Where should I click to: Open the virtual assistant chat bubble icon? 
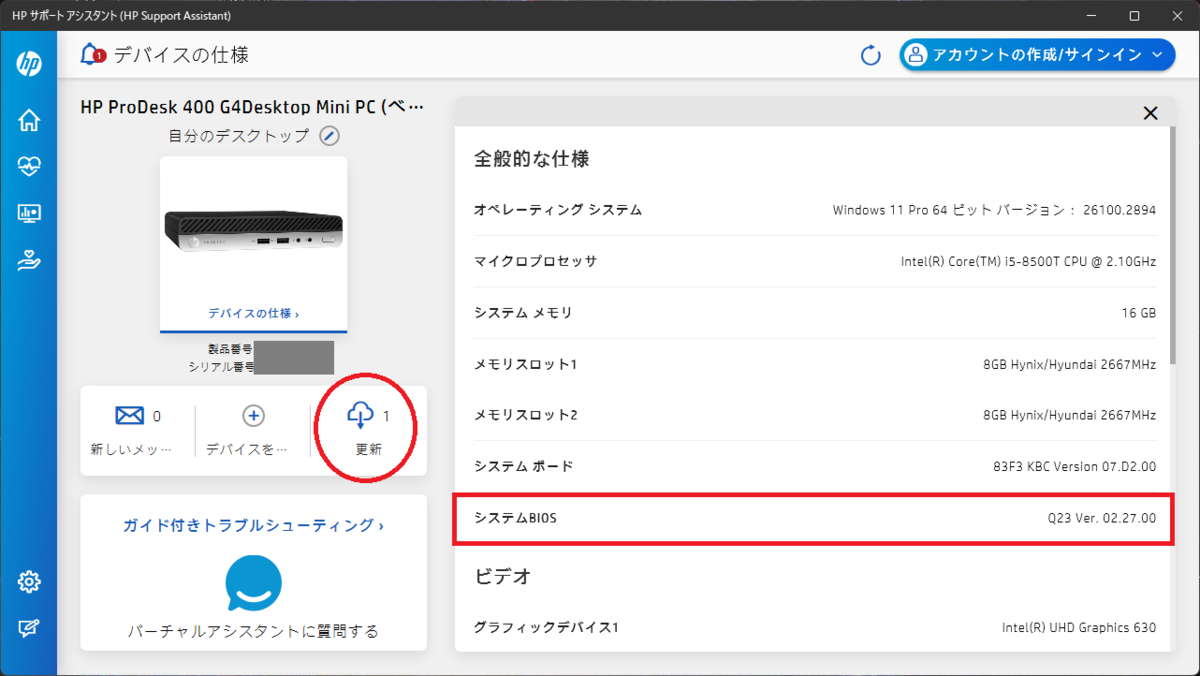(x=253, y=583)
